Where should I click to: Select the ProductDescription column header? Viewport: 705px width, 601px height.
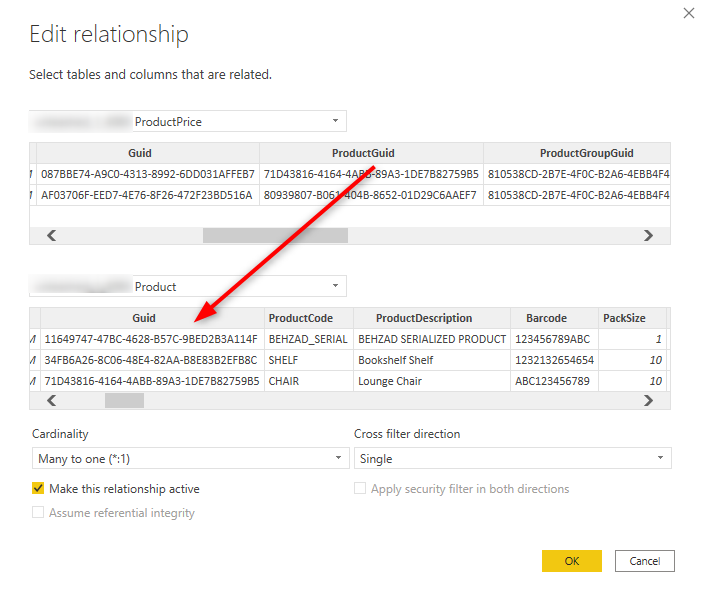(x=432, y=318)
